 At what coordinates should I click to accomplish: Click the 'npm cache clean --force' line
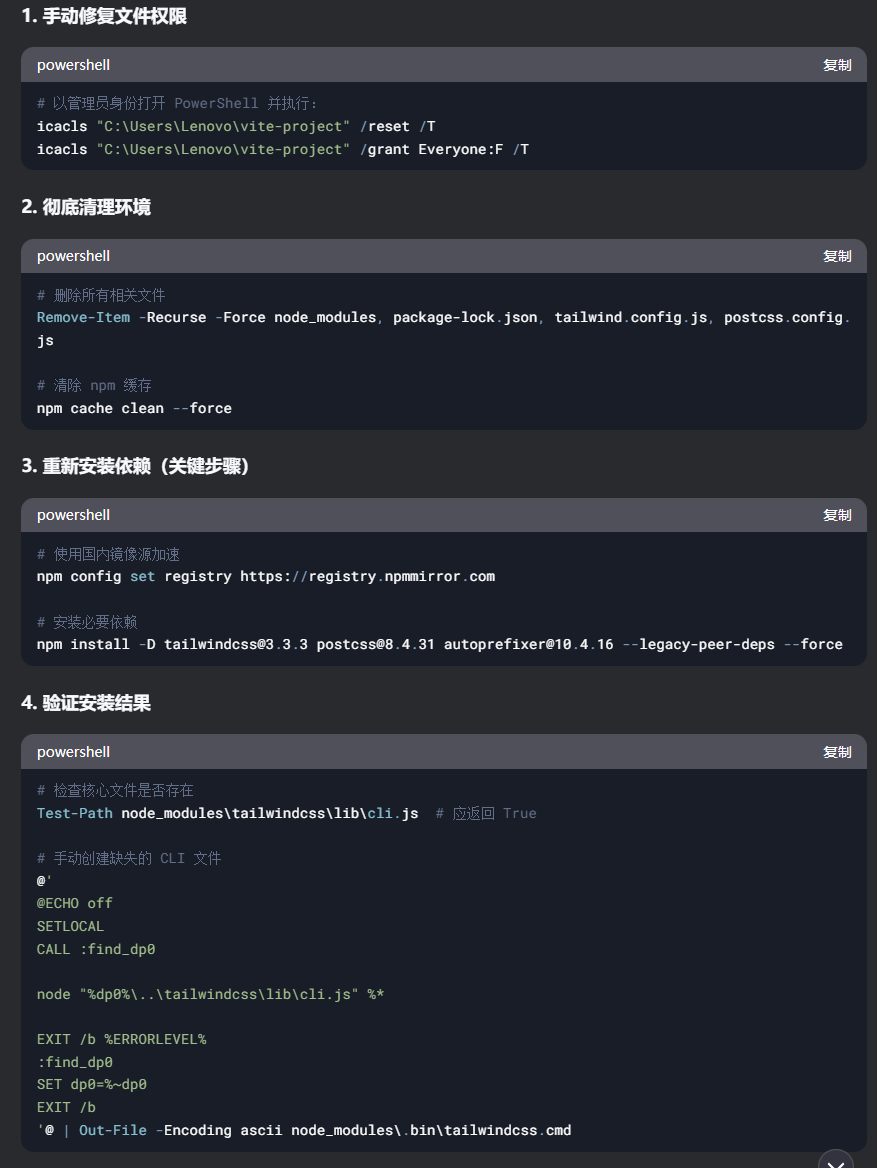click(x=134, y=408)
